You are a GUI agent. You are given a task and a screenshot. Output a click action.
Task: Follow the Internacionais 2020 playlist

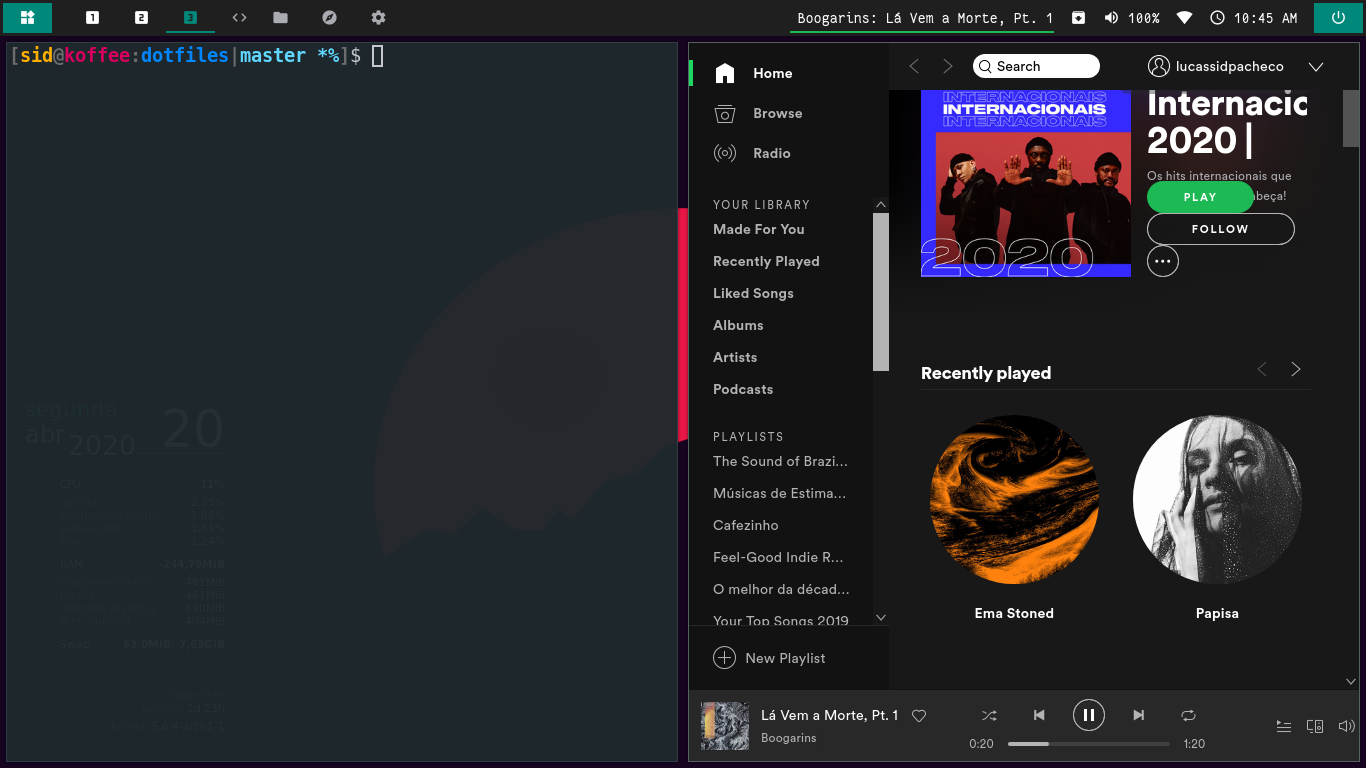click(1220, 229)
